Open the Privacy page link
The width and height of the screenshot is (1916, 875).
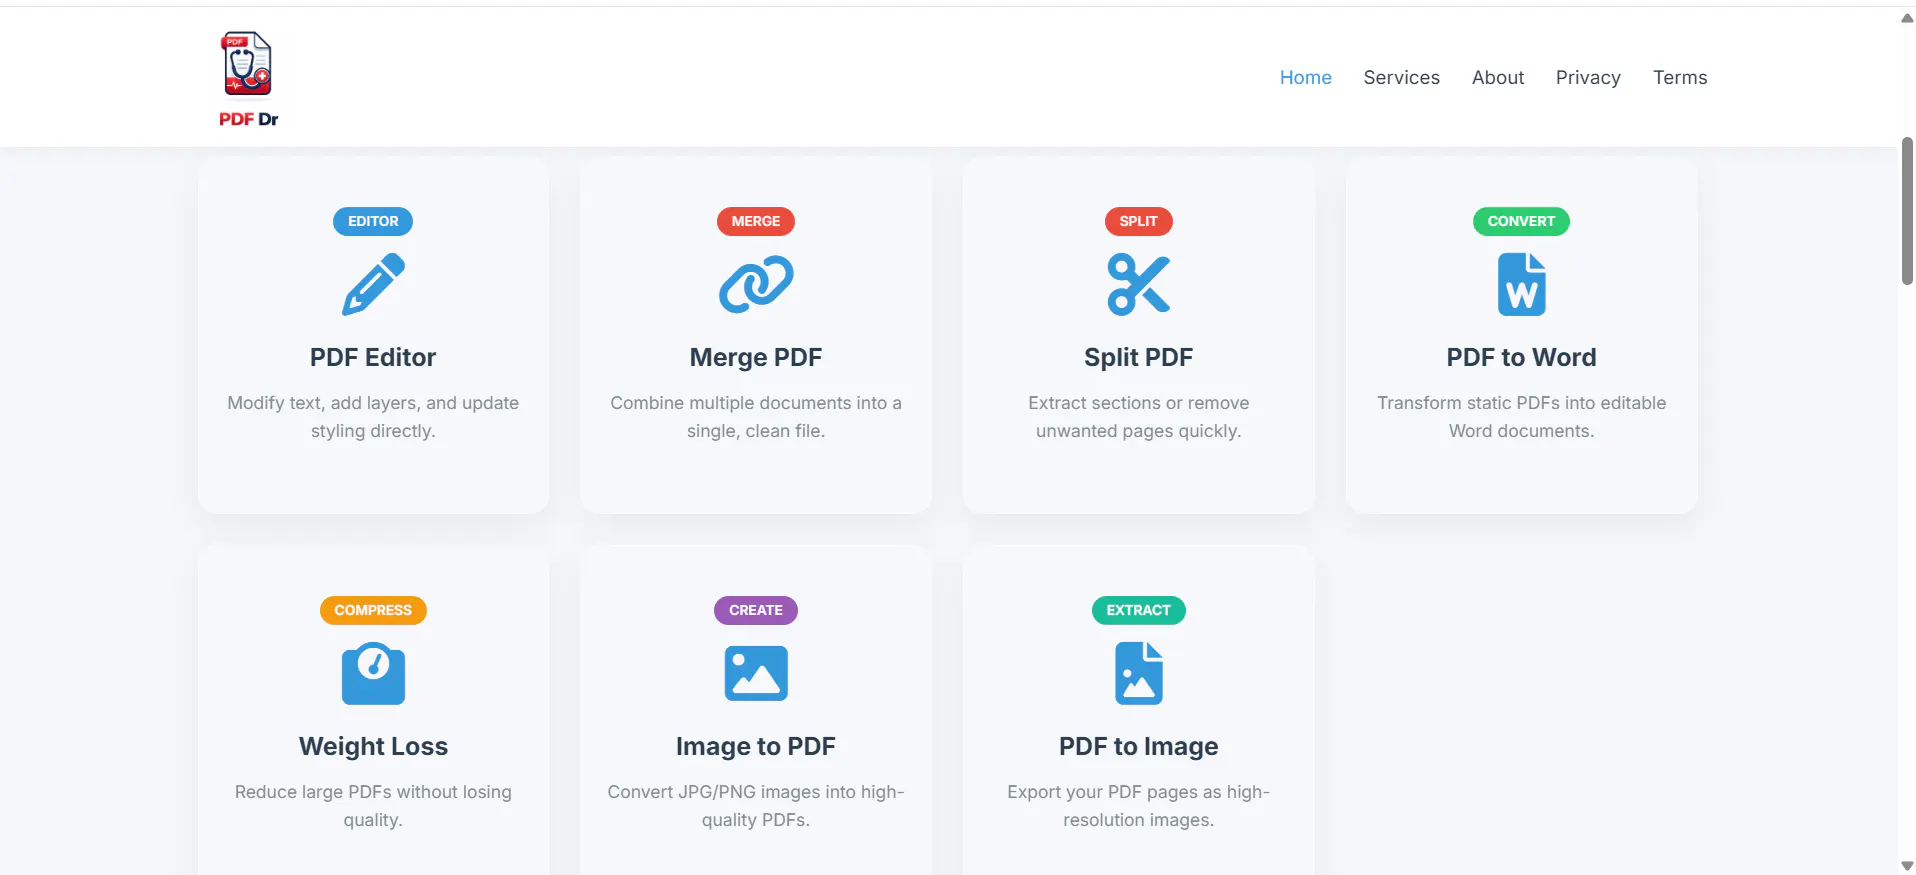(x=1588, y=77)
